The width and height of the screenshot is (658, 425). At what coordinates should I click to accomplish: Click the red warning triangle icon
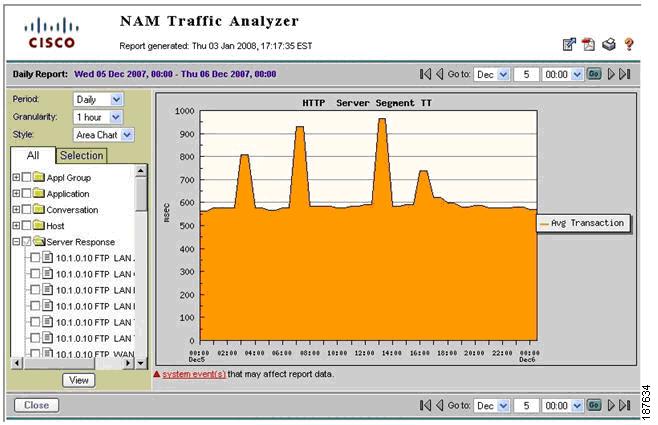157,374
